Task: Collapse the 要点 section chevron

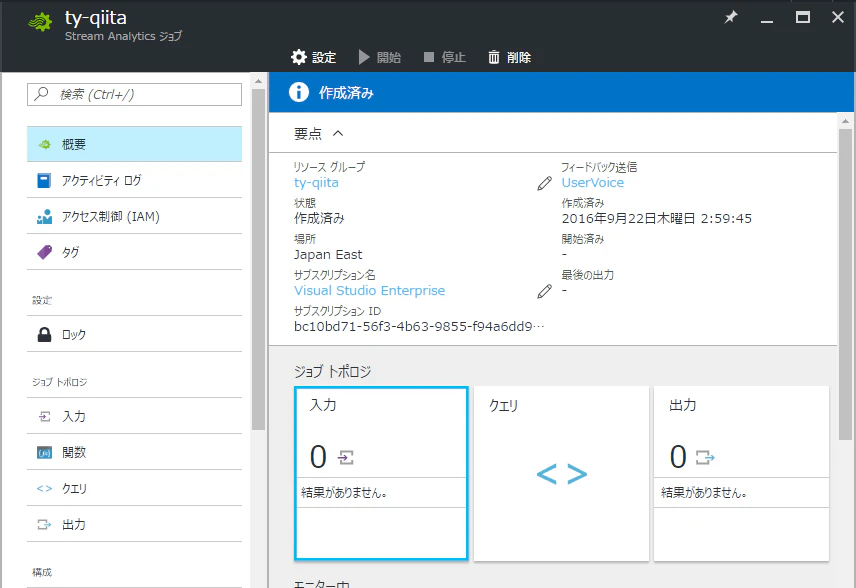Action: tap(338, 133)
